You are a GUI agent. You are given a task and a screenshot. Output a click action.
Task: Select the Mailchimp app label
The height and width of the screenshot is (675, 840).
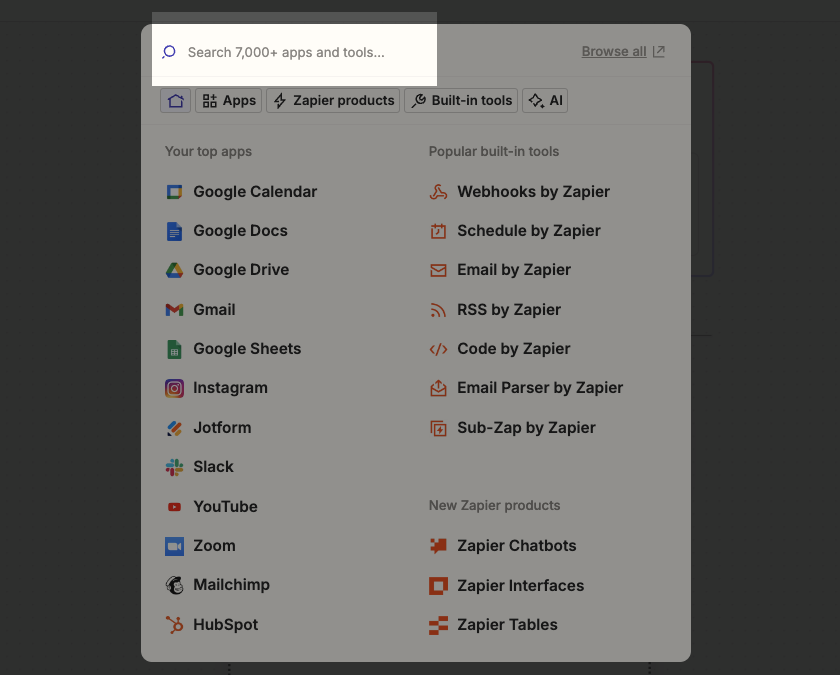coord(231,585)
